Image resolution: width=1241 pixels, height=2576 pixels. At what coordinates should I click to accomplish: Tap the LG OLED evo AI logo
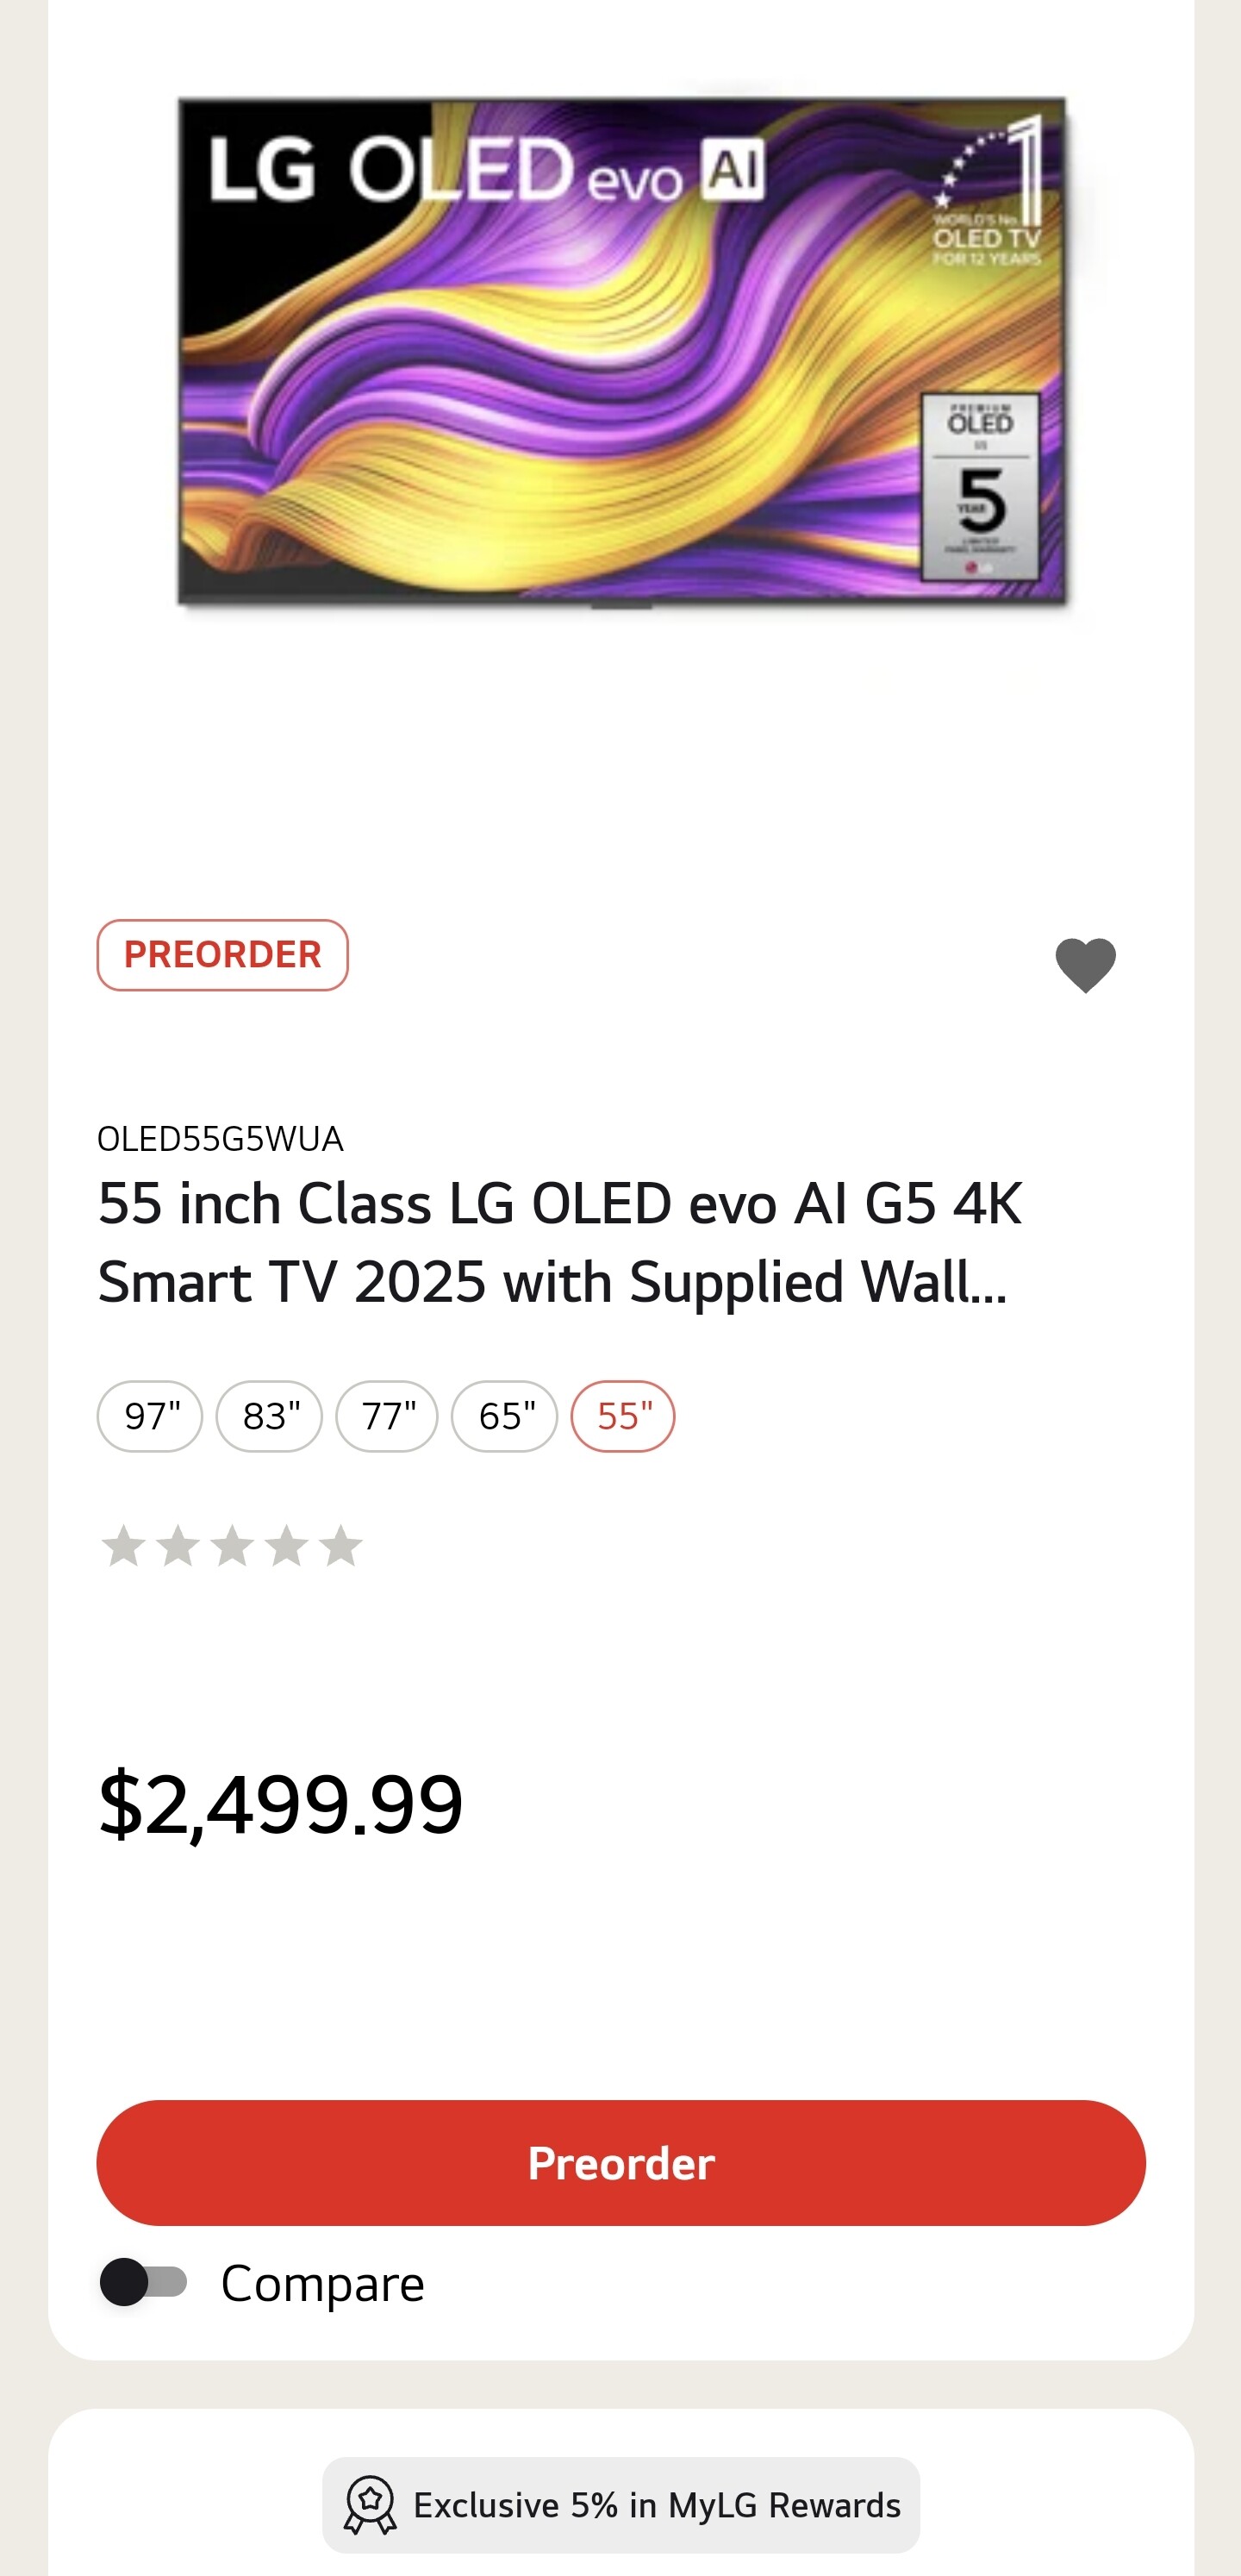tap(486, 170)
